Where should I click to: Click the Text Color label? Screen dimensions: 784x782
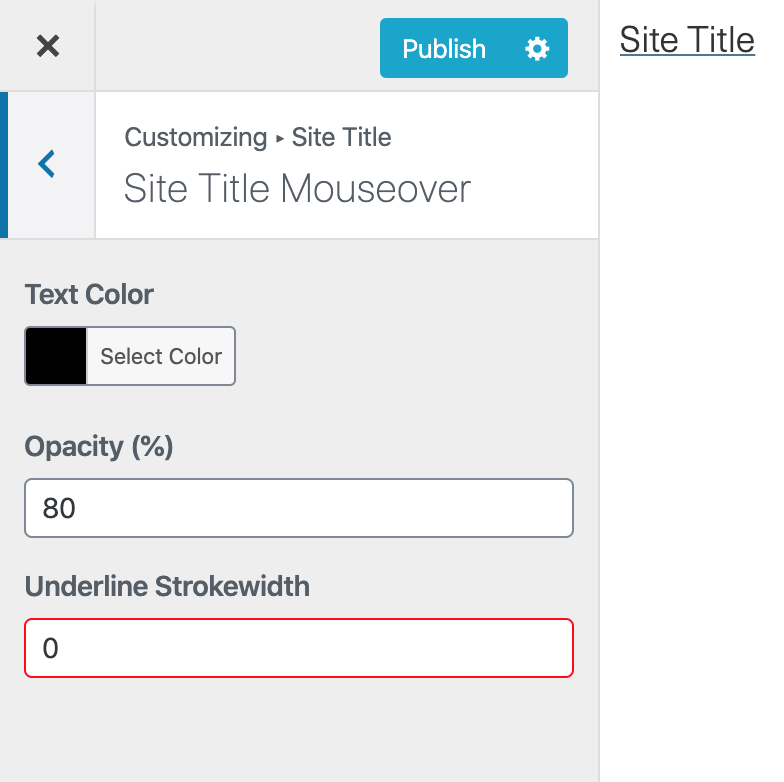(89, 295)
